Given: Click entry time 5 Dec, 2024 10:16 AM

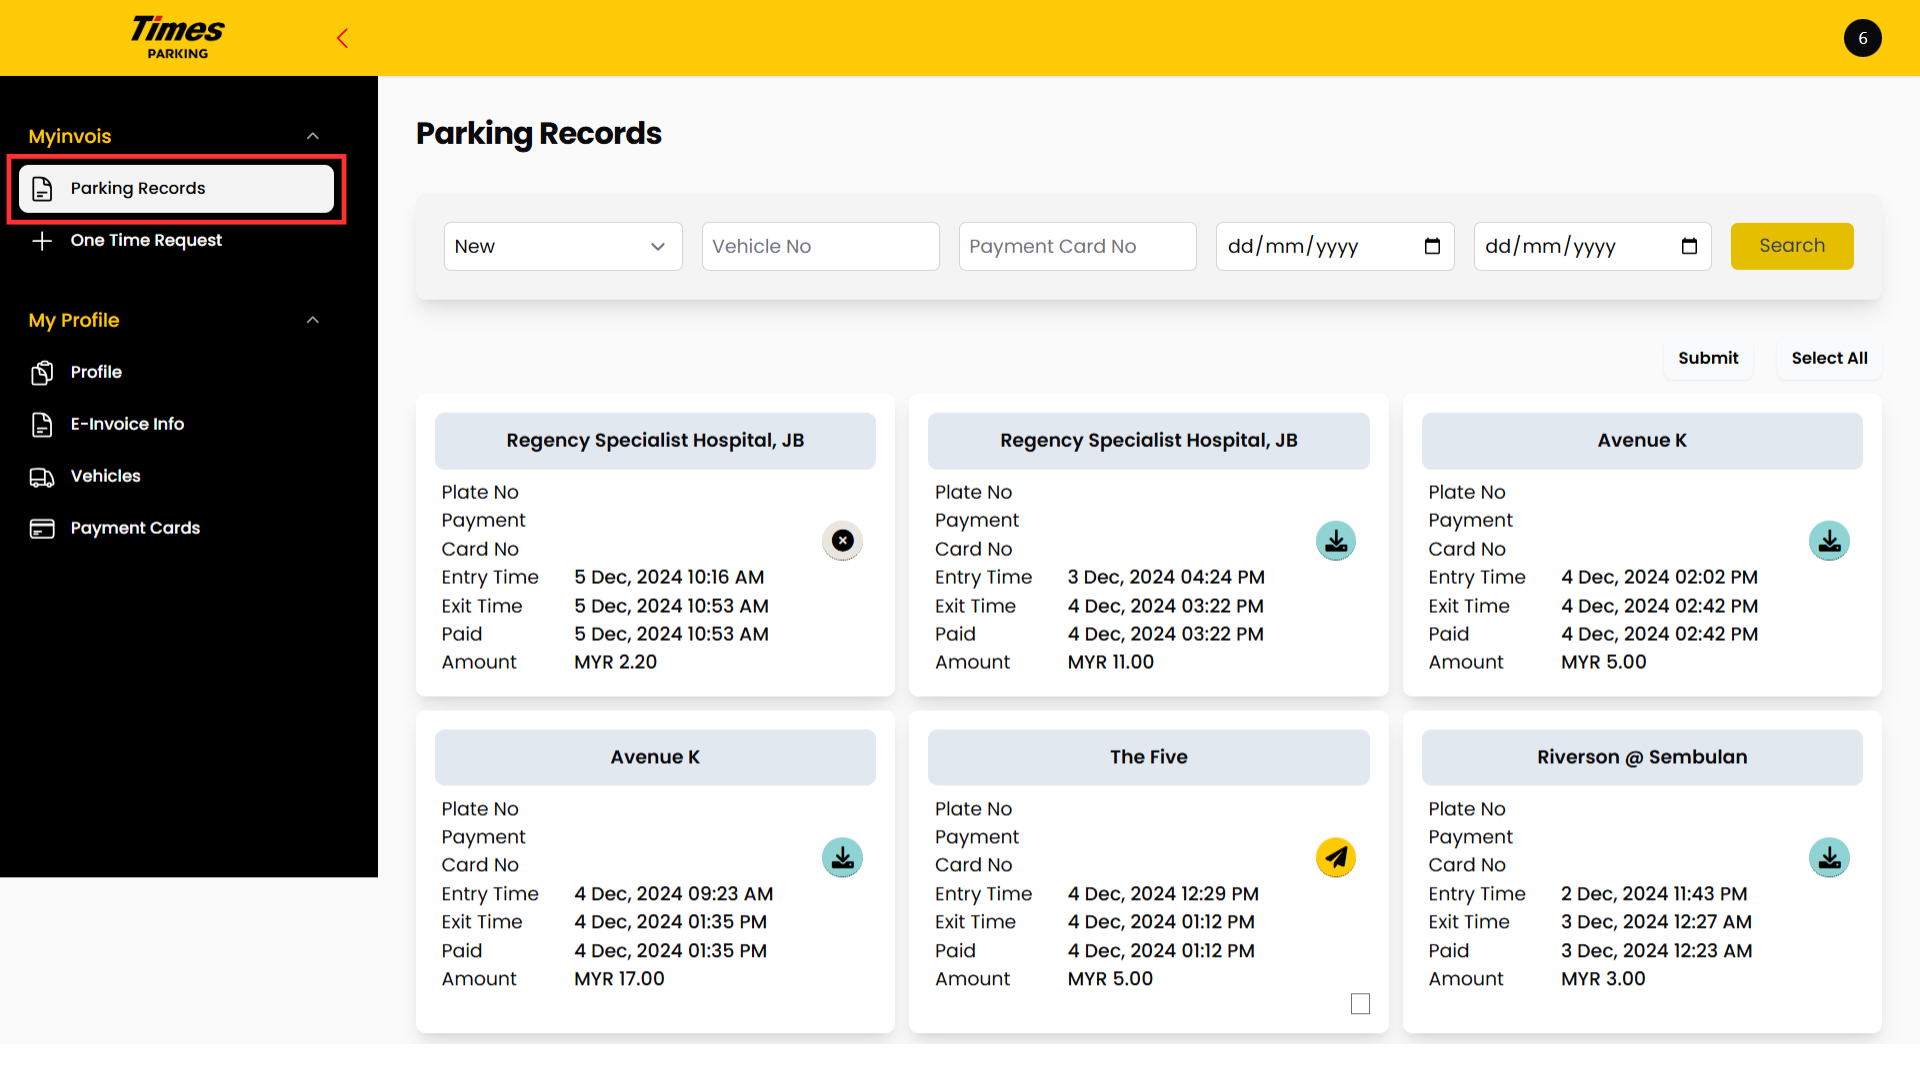Looking at the screenshot, I should point(669,577).
